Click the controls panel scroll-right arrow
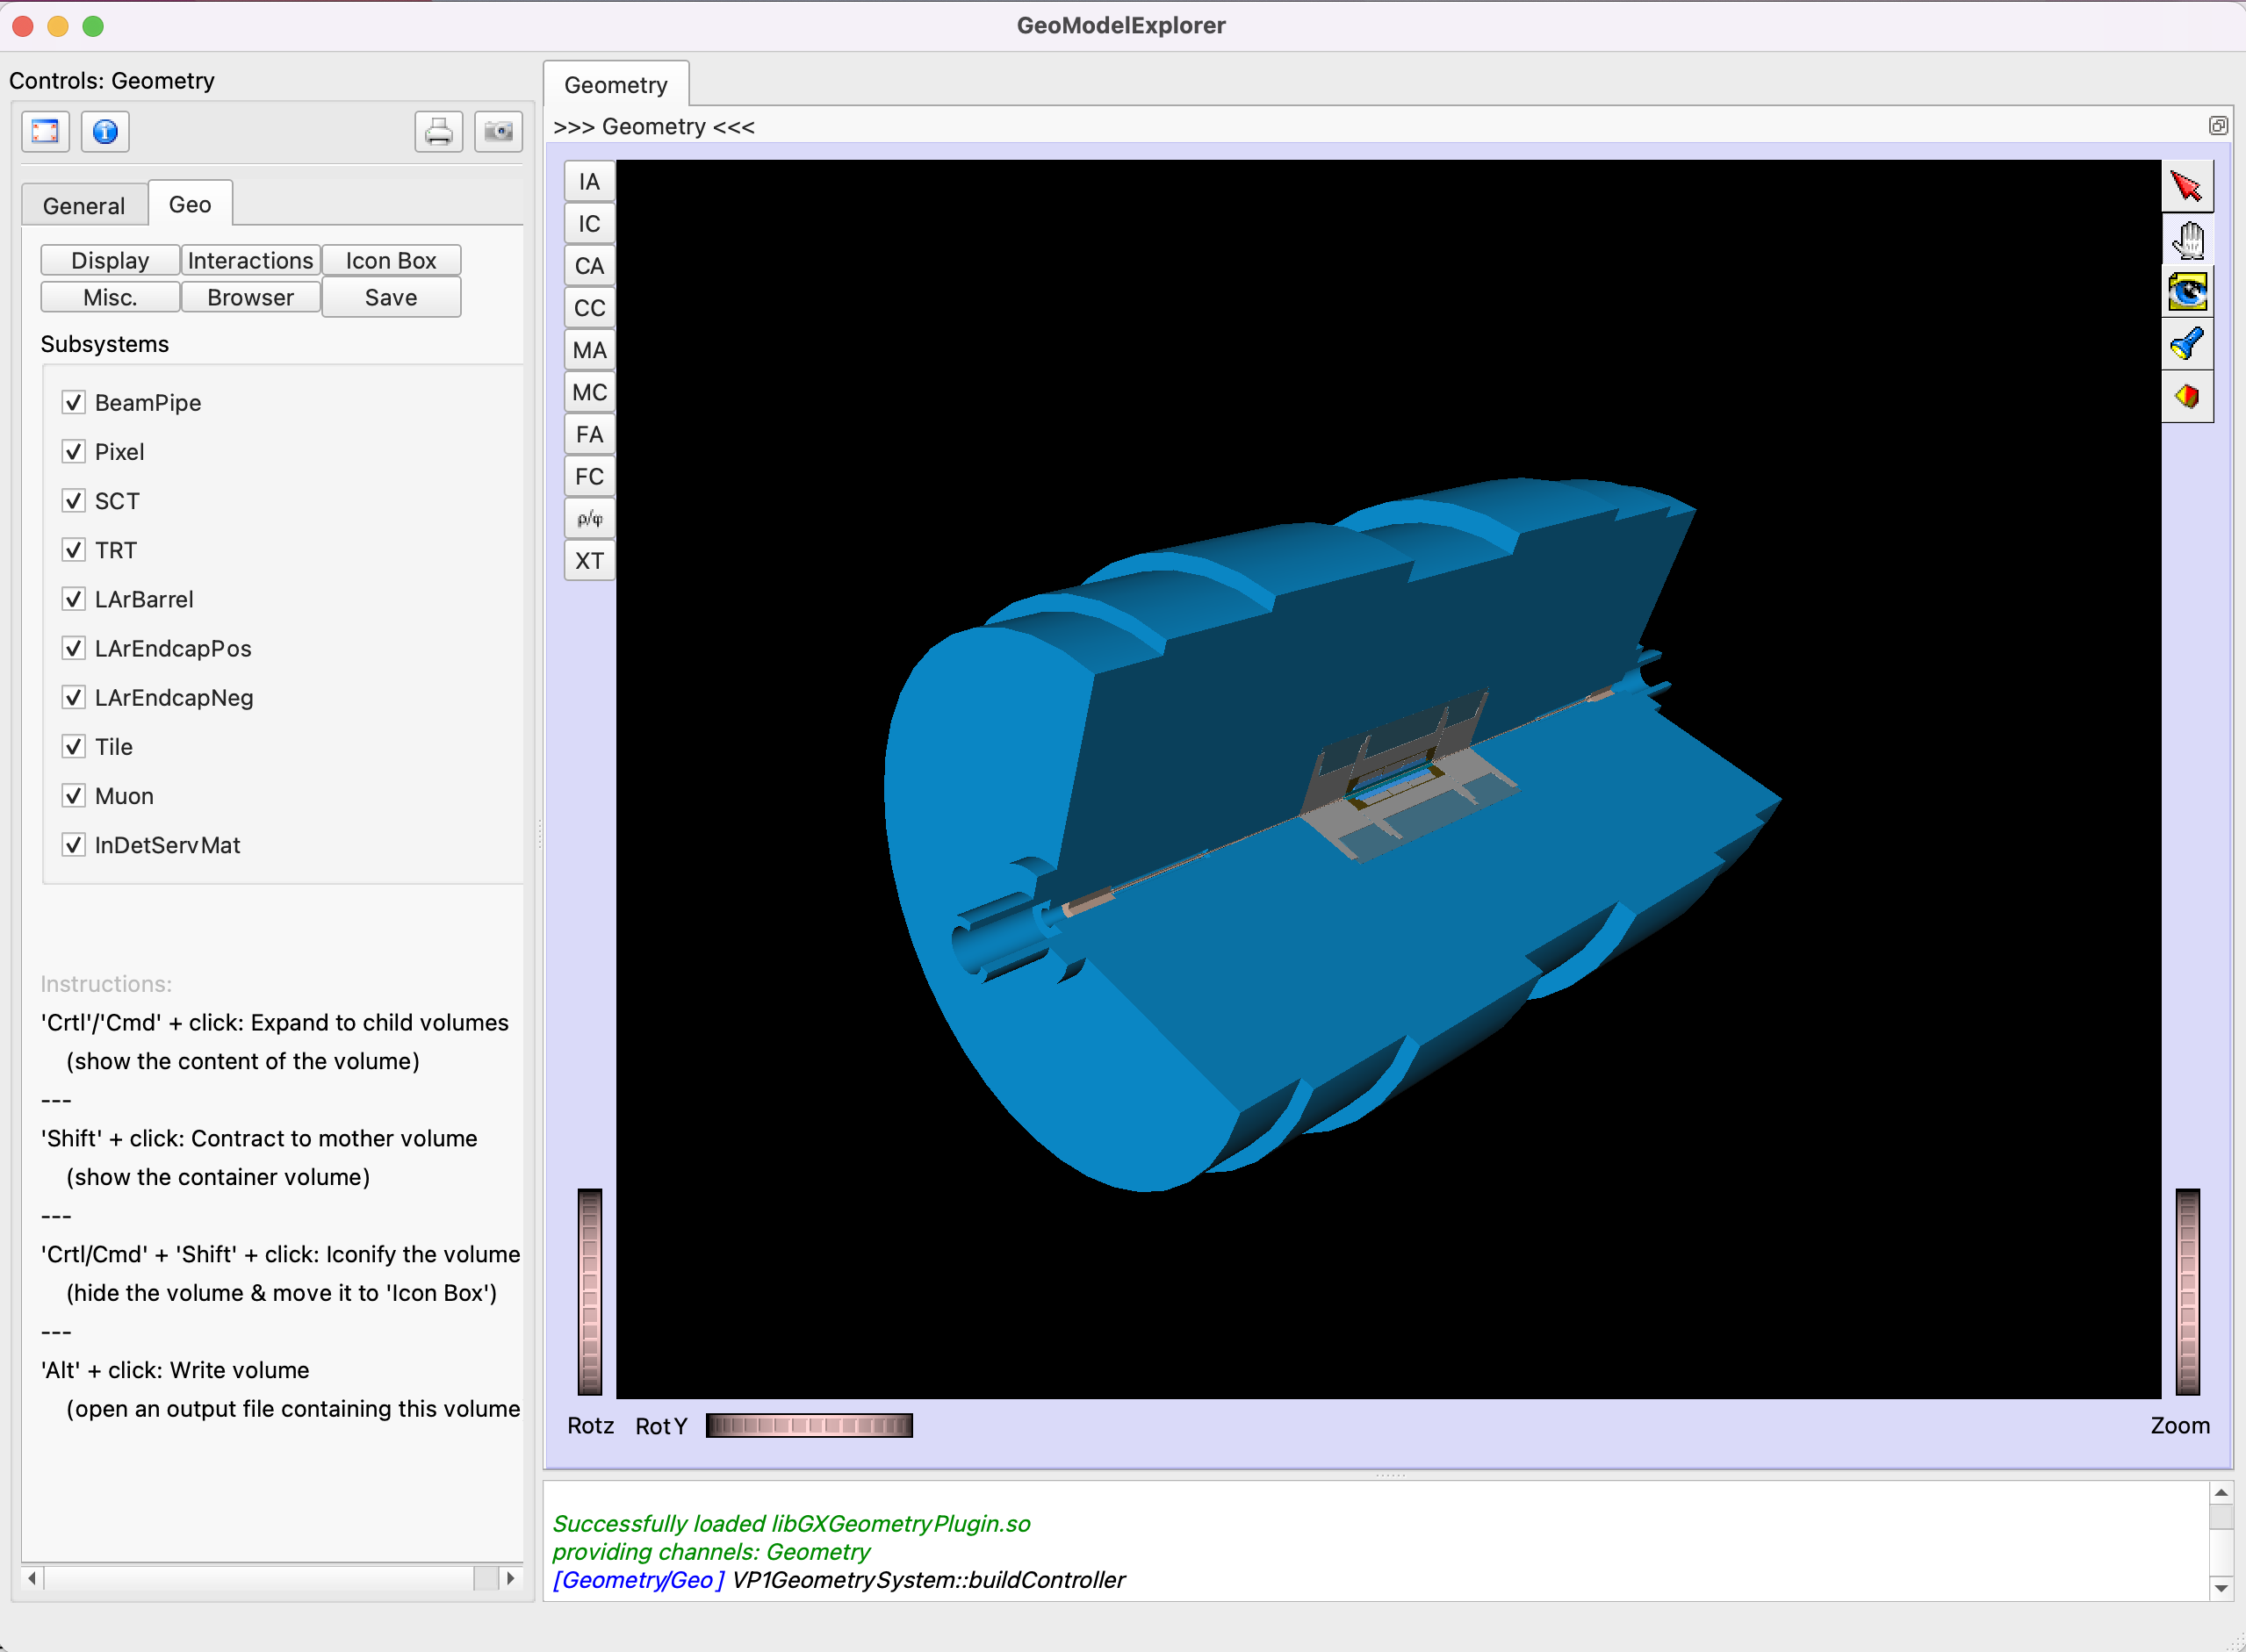The width and height of the screenshot is (2246, 1652). tap(511, 1578)
